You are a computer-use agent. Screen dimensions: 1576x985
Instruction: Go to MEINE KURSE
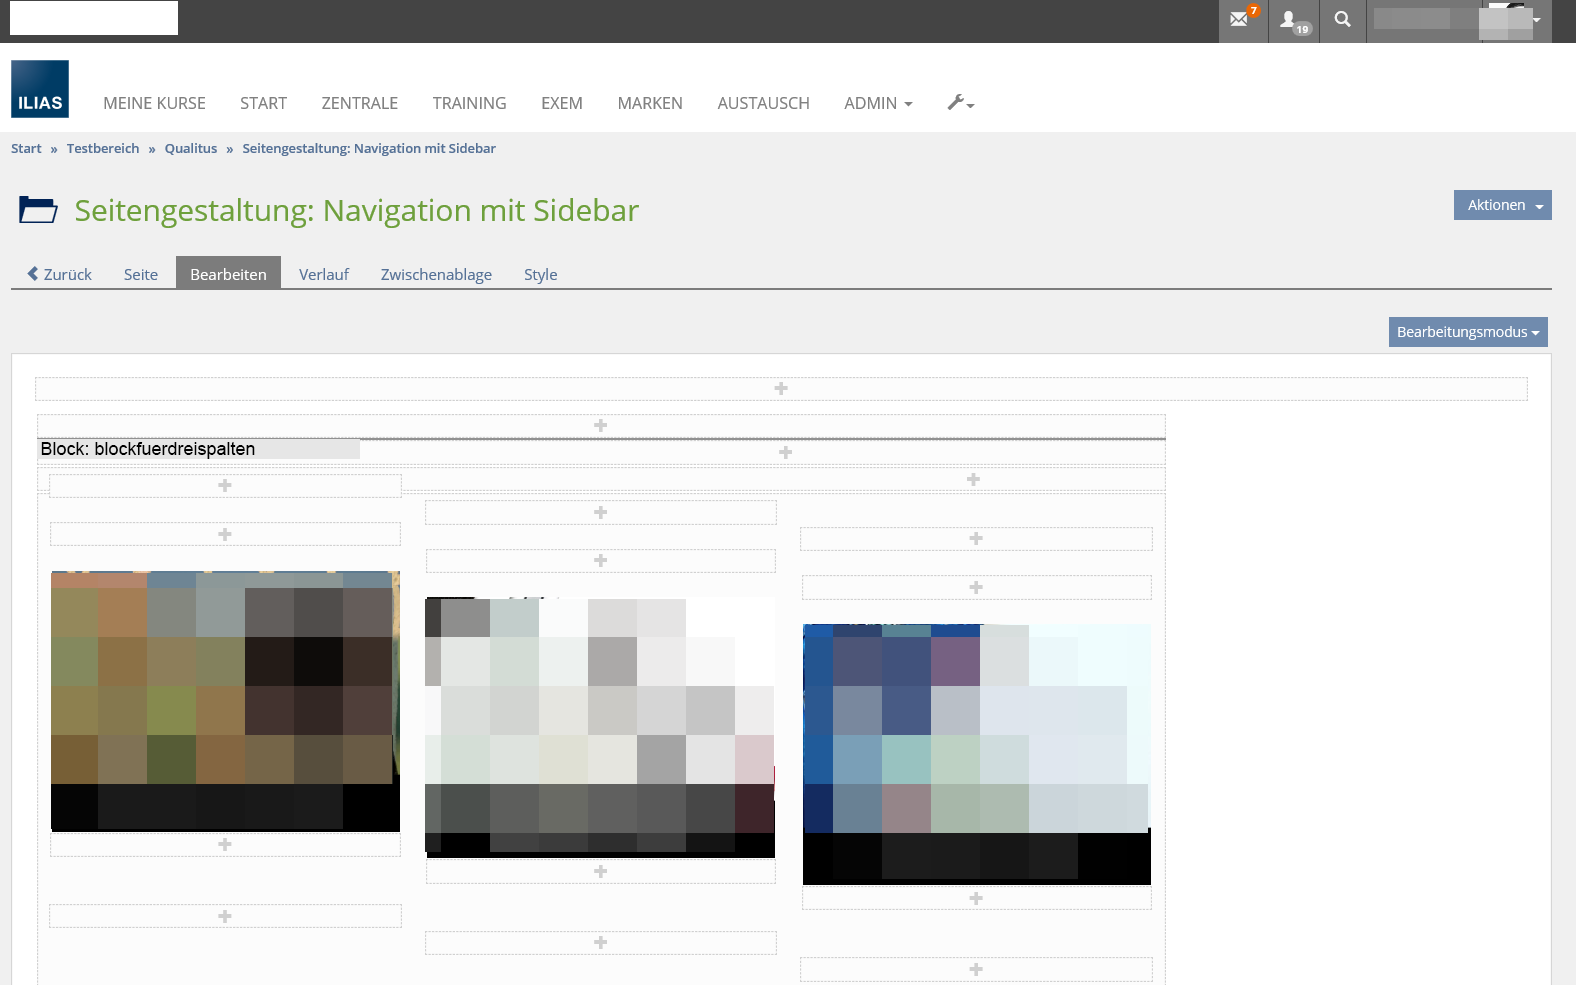pyautogui.click(x=154, y=103)
